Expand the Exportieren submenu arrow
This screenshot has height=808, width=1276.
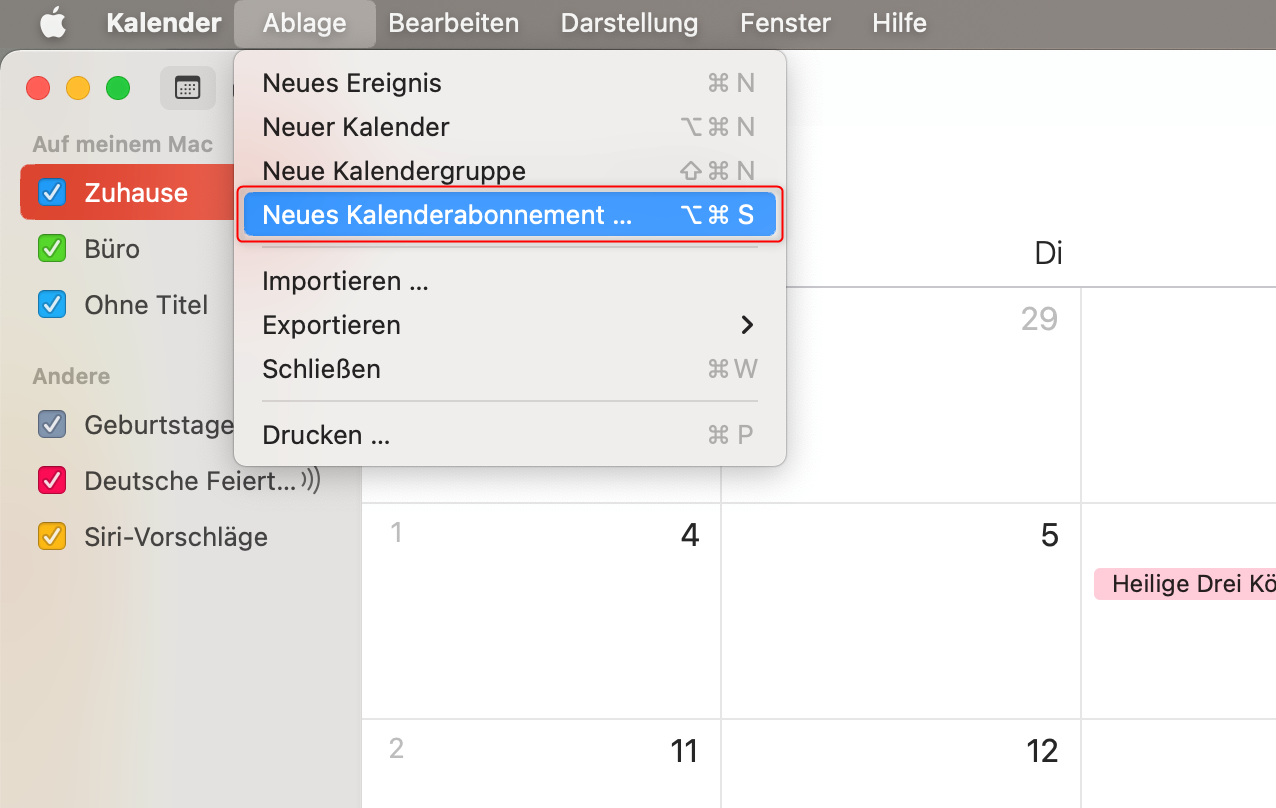click(746, 325)
